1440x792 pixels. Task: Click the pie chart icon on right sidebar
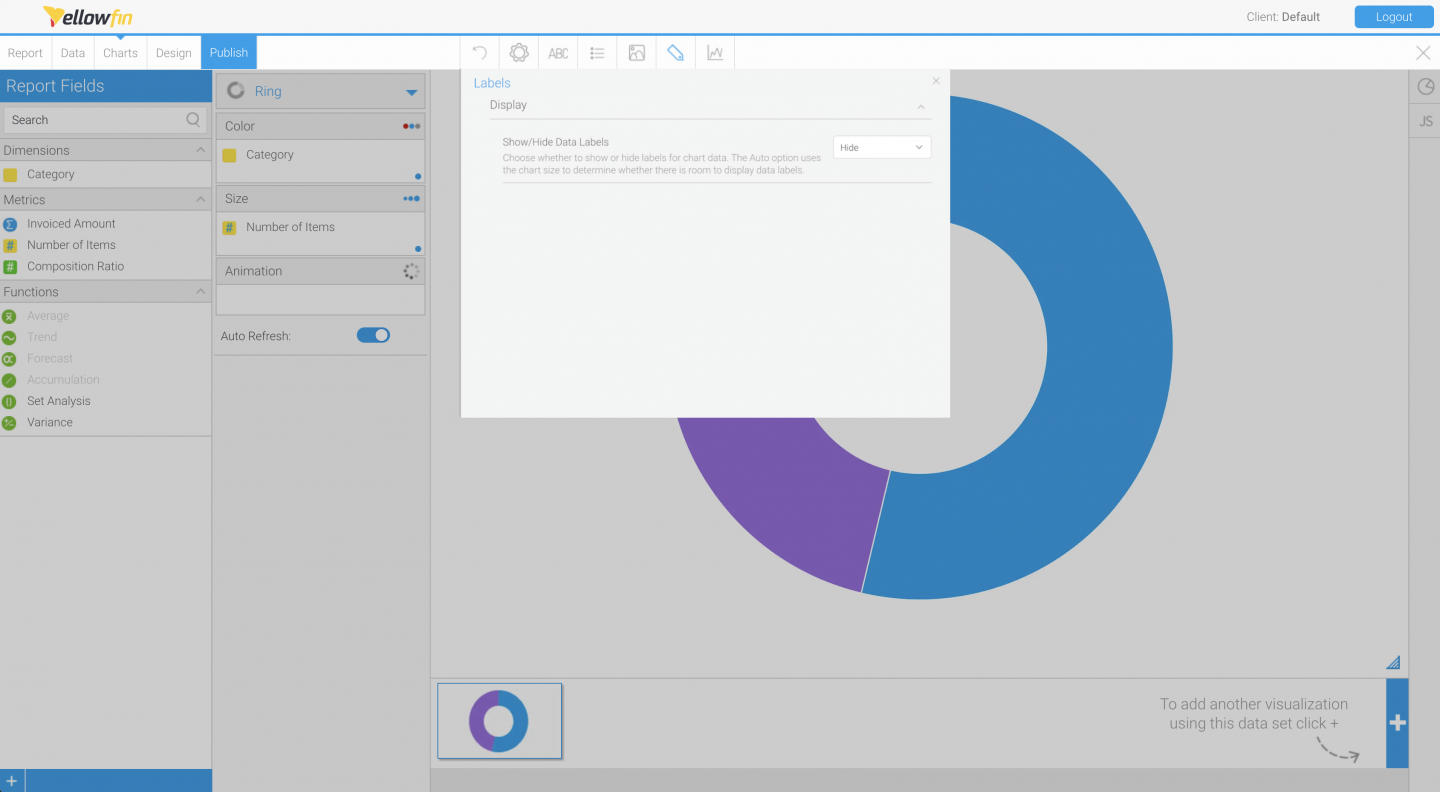pyautogui.click(x=1424, y=87)
